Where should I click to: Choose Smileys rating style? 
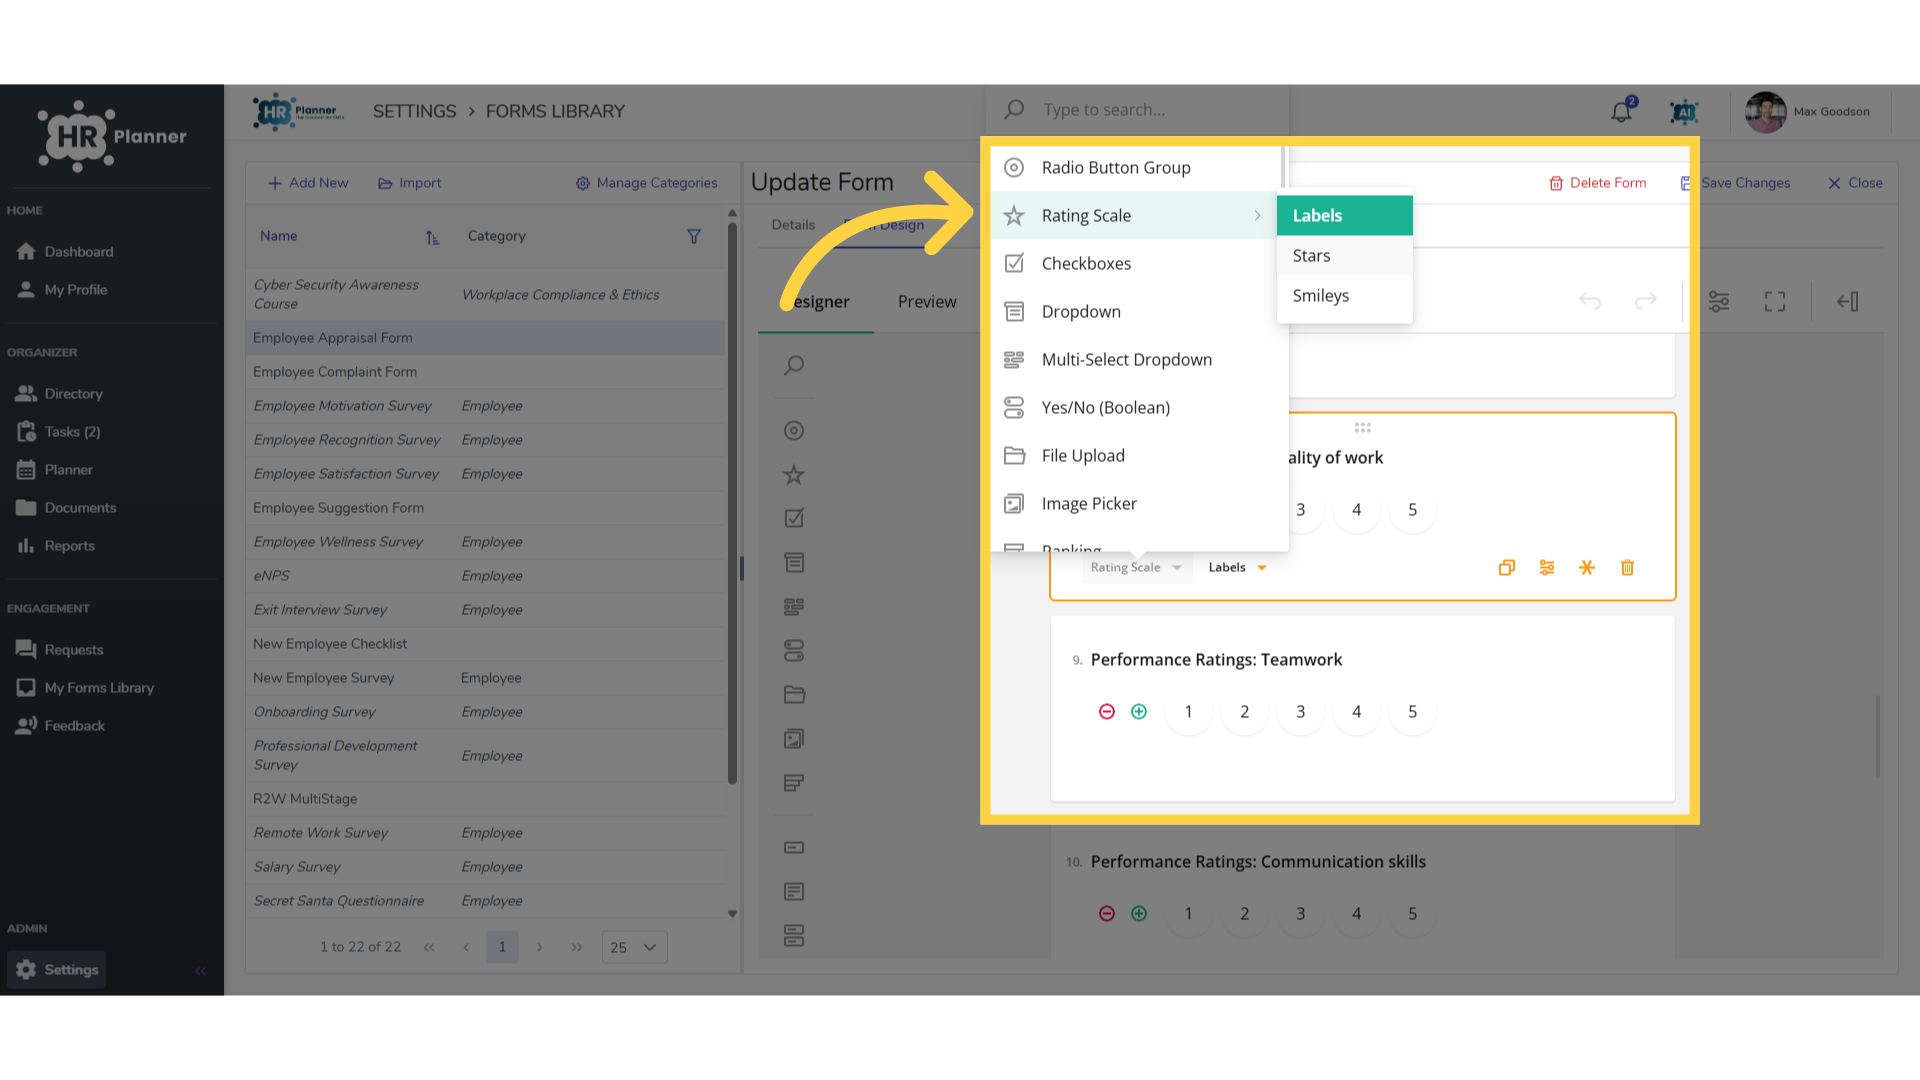1344,296
